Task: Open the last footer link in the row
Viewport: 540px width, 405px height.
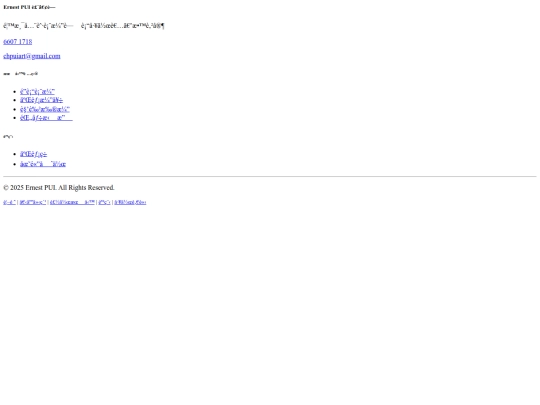Action: [130, 202]
